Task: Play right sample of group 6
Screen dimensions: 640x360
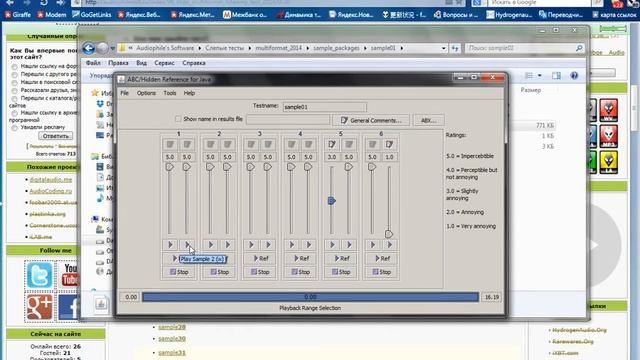Action: 389,245
